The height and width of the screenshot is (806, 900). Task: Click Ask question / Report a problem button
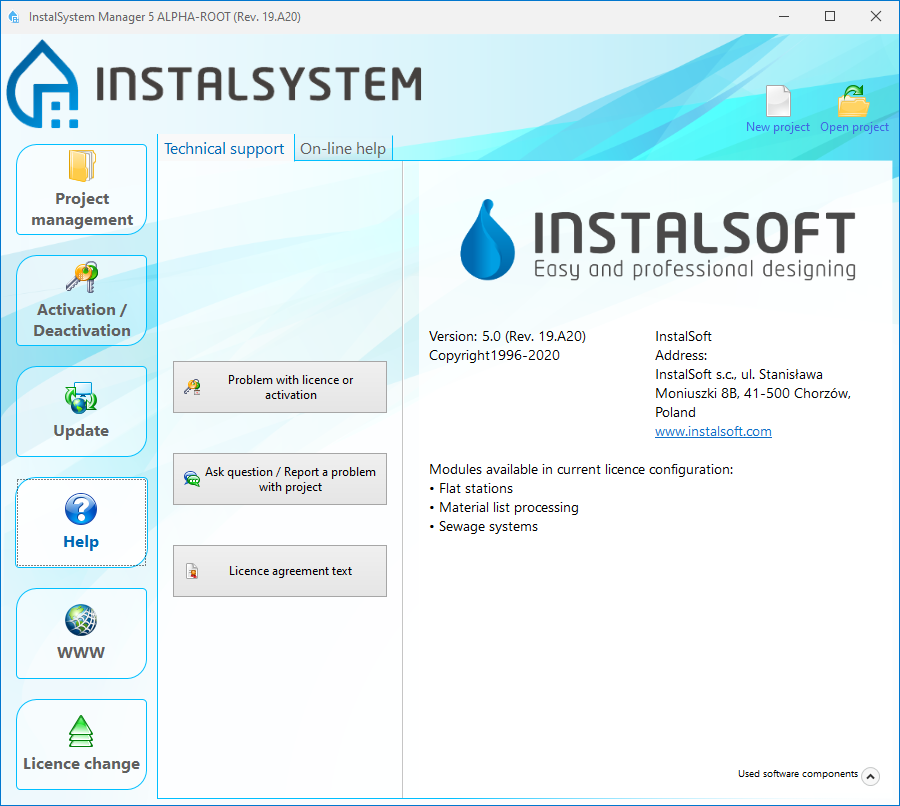(280, 479)
